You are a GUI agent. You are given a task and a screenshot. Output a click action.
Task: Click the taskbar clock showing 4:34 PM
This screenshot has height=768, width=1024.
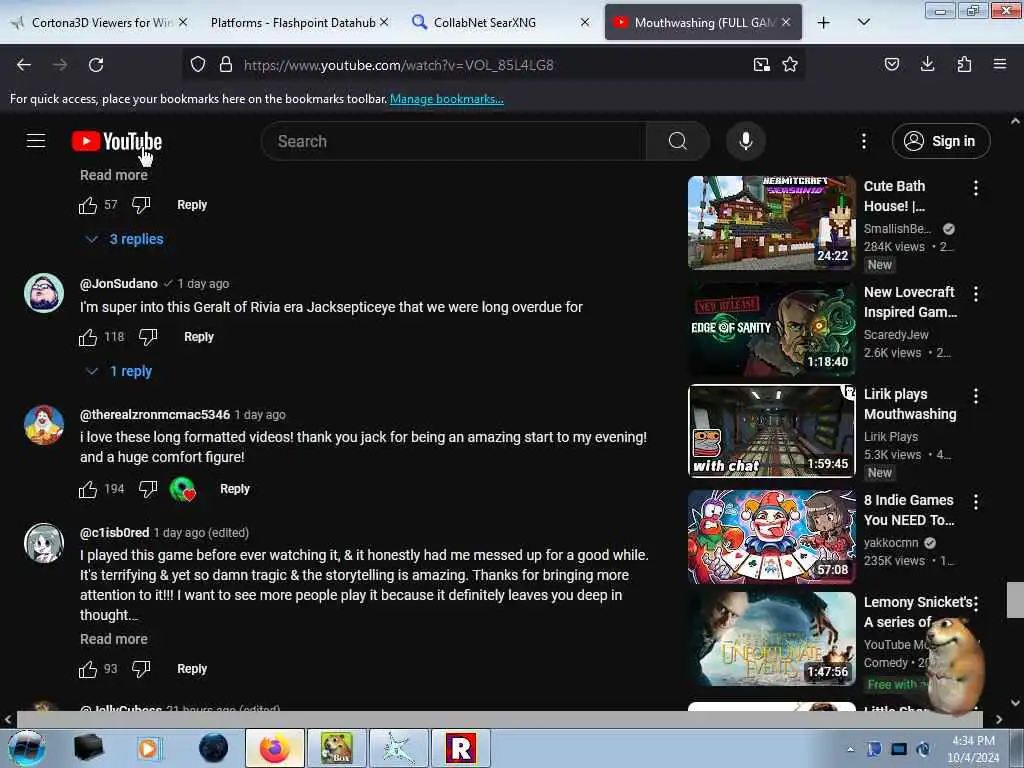(973, 749)
